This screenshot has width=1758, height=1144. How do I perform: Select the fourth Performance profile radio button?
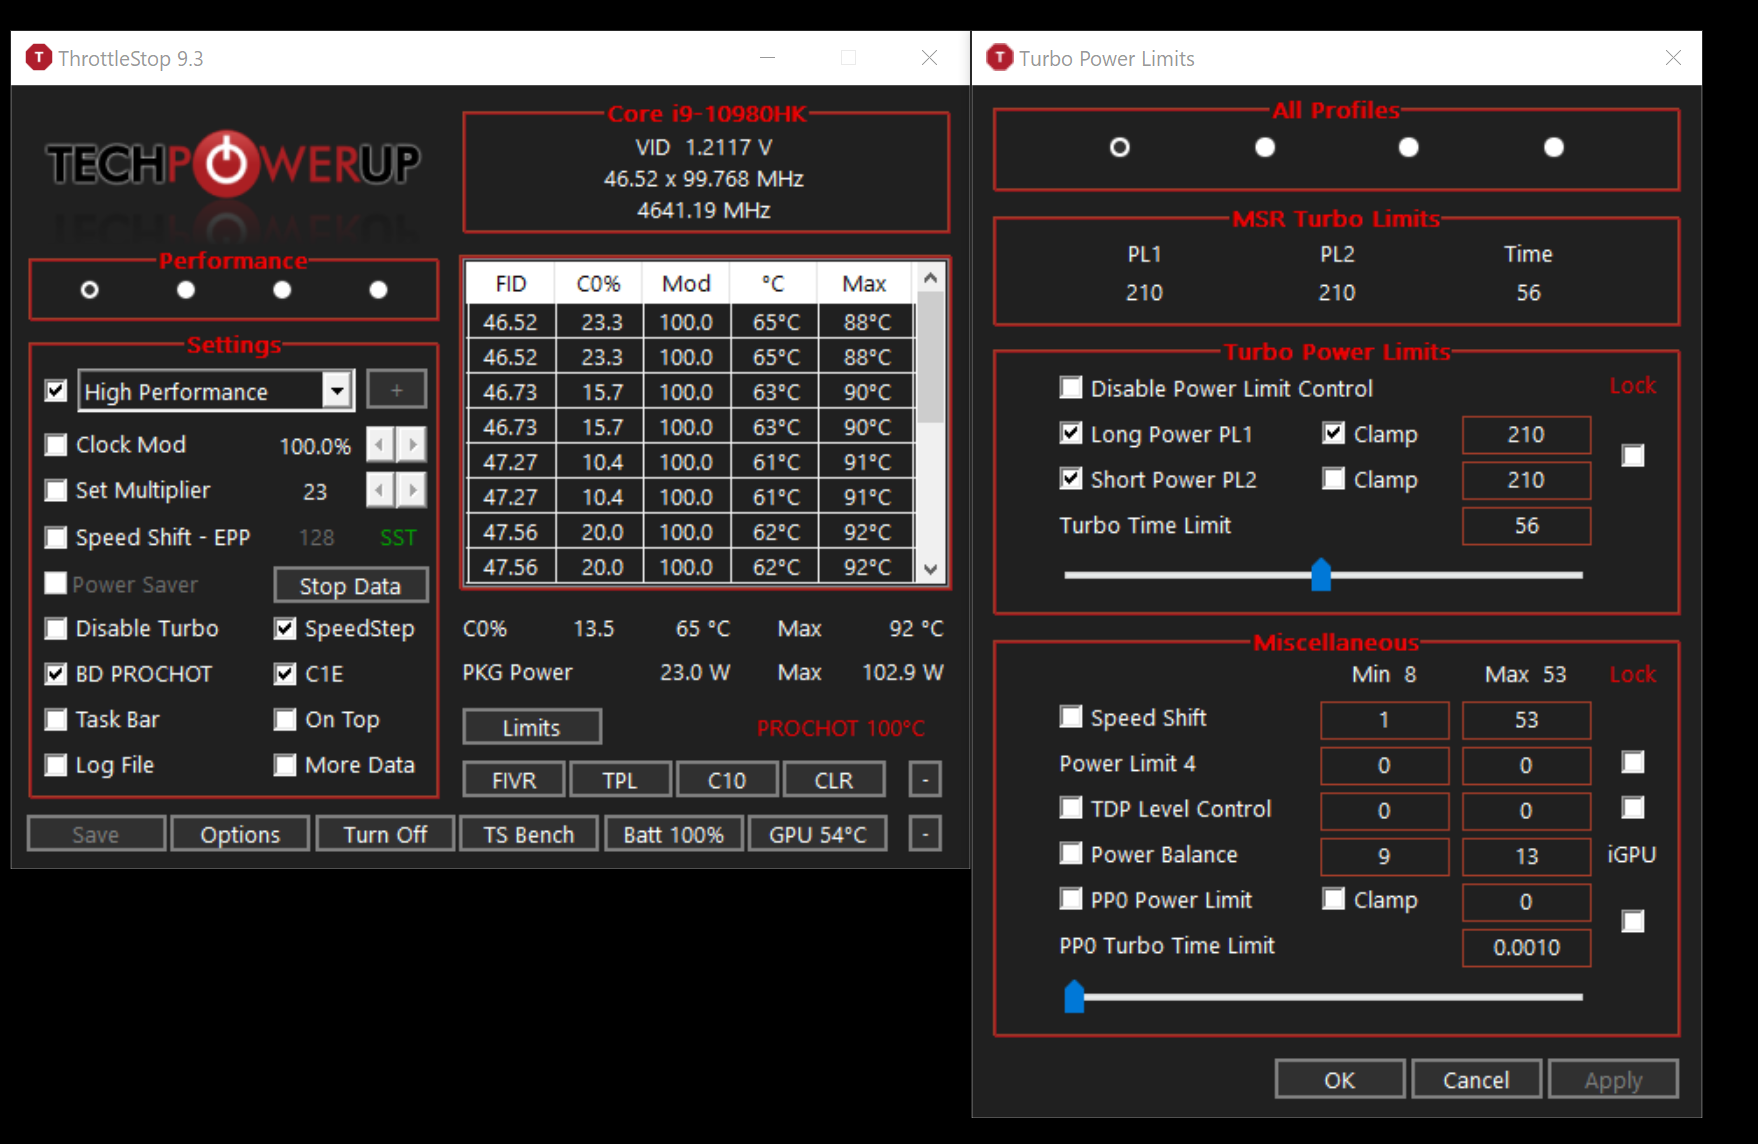[x=378, y=290]
